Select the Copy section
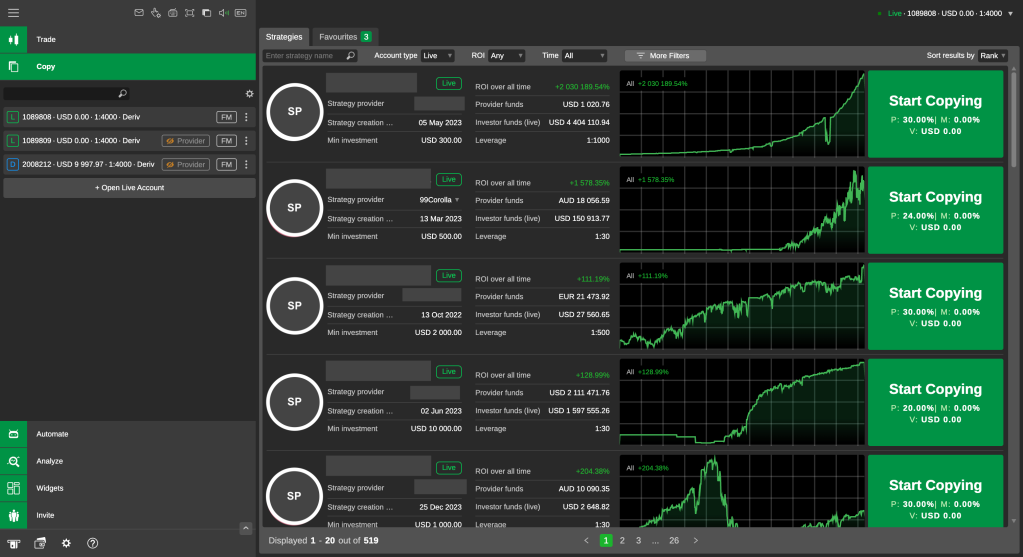 (x=128, y=67)
